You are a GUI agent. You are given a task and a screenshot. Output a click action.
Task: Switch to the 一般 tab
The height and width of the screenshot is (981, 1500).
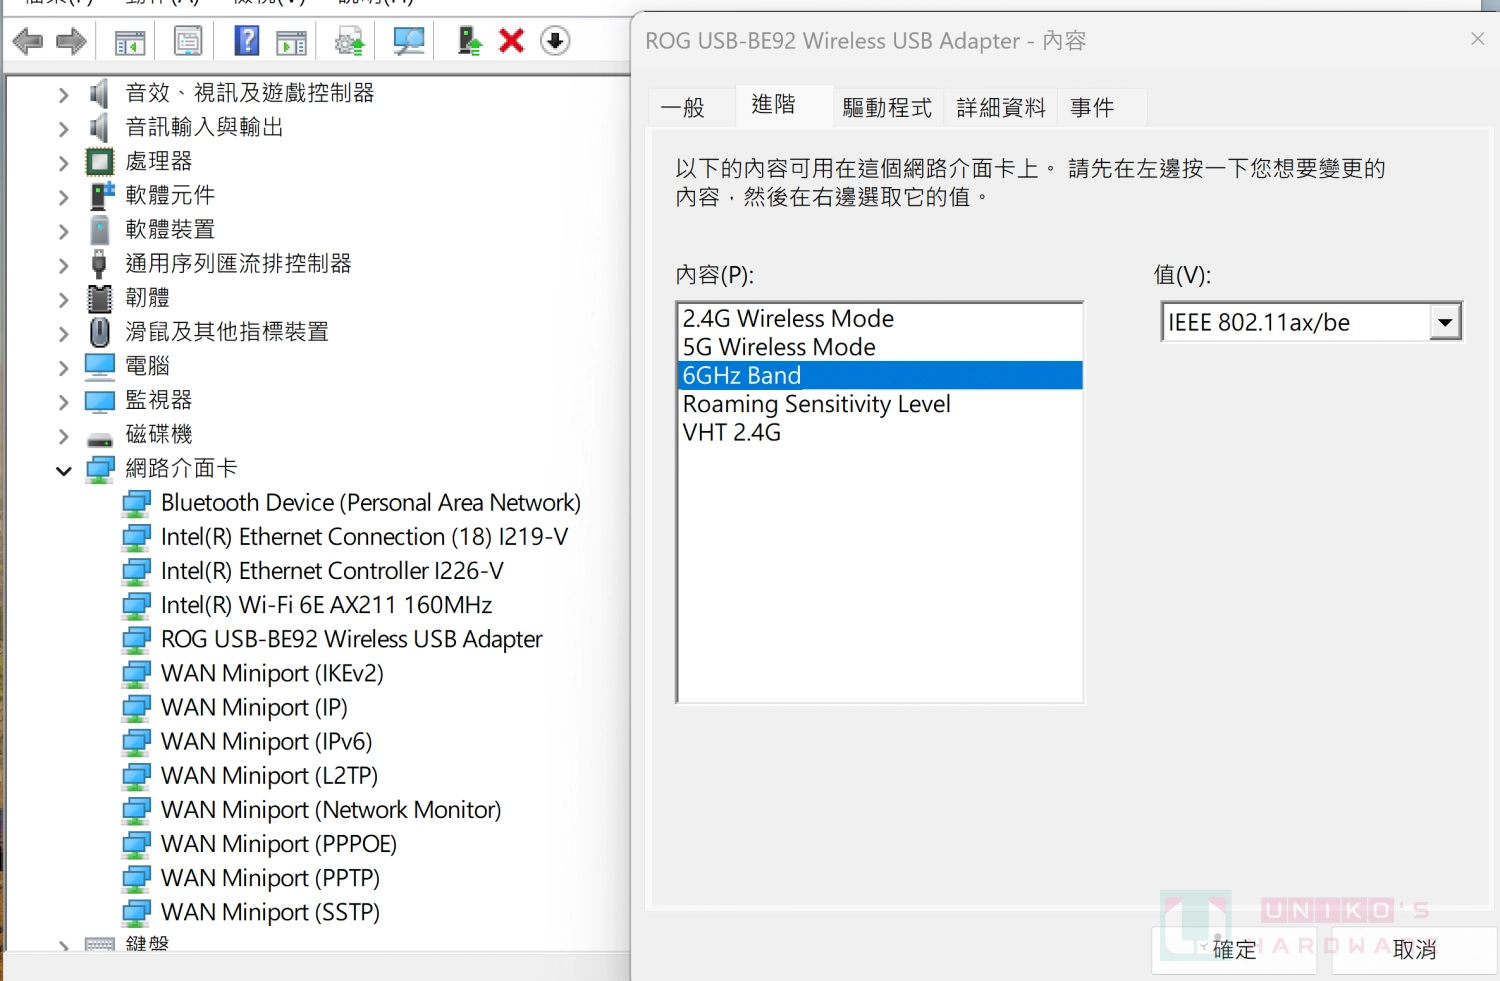coord(683,108)
